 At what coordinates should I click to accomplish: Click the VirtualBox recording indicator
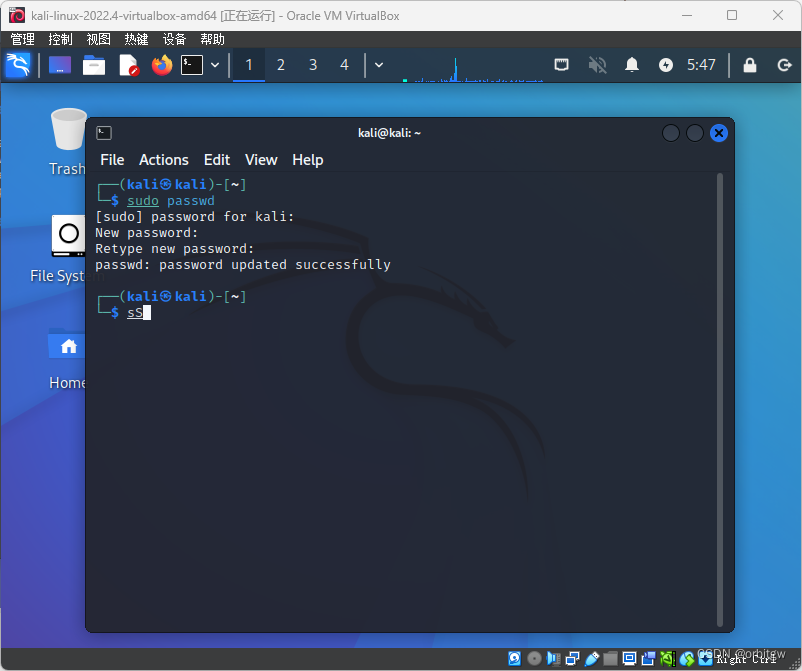(648, 658)
